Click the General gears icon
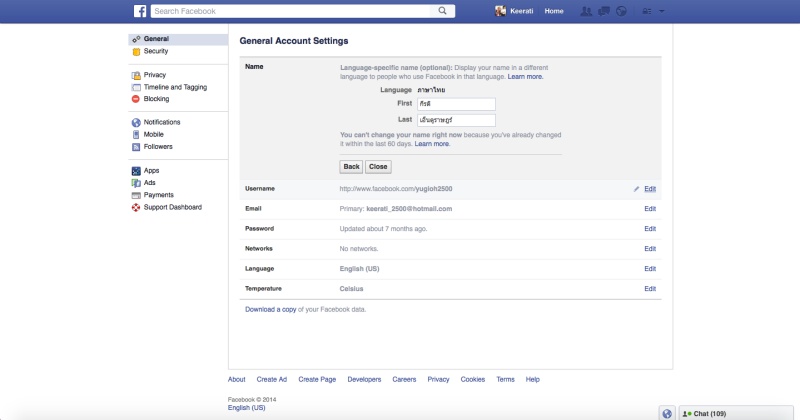Viewport: 800px width, 420px height. pyautogui.click(x=136, y=39)
